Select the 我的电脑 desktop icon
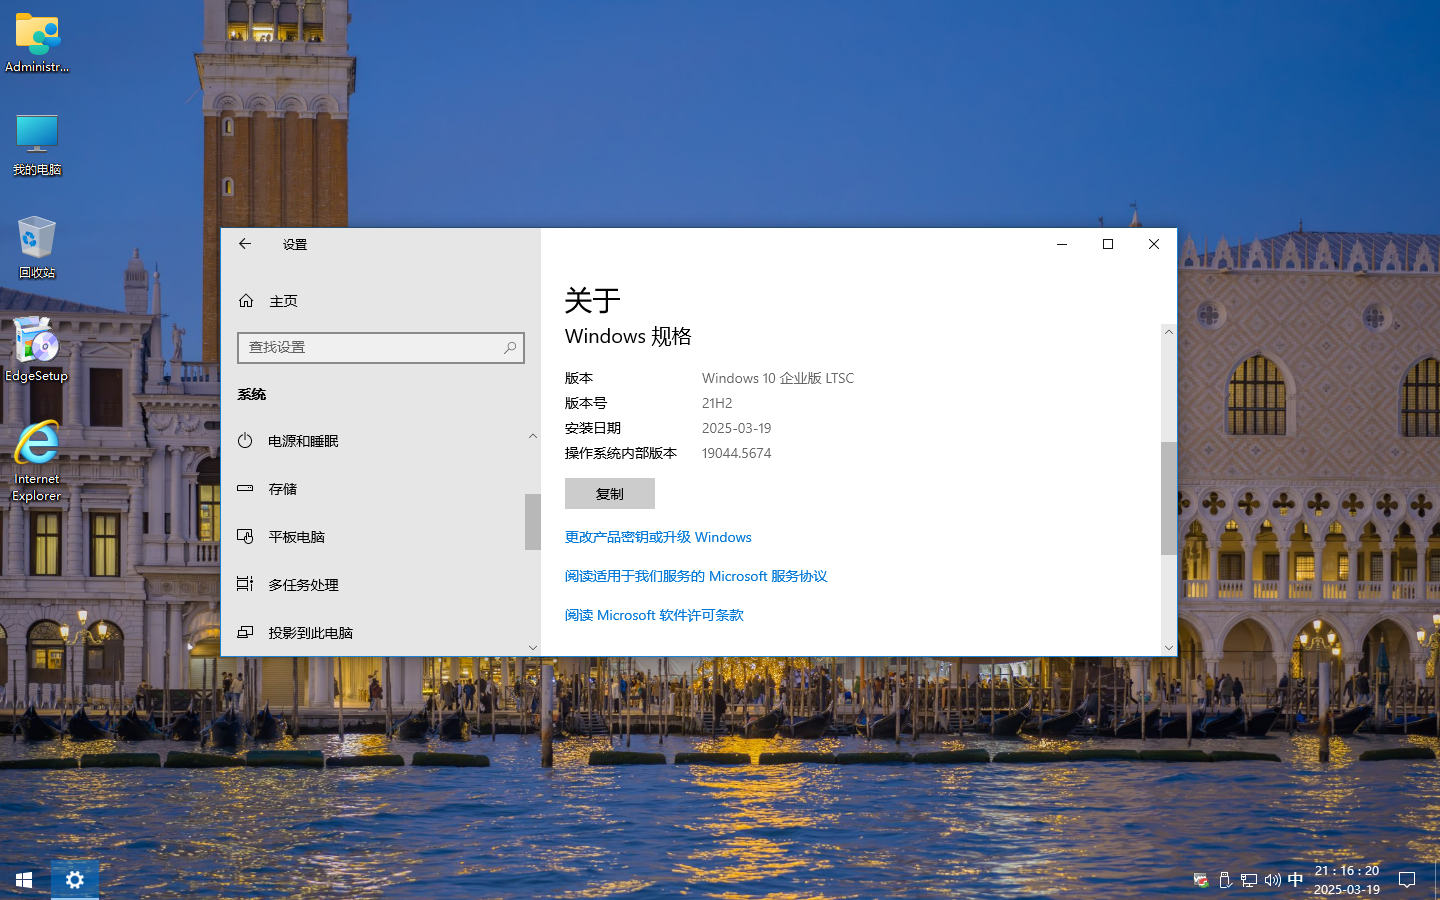1440x900 pixels. click(x=37, y=145)
